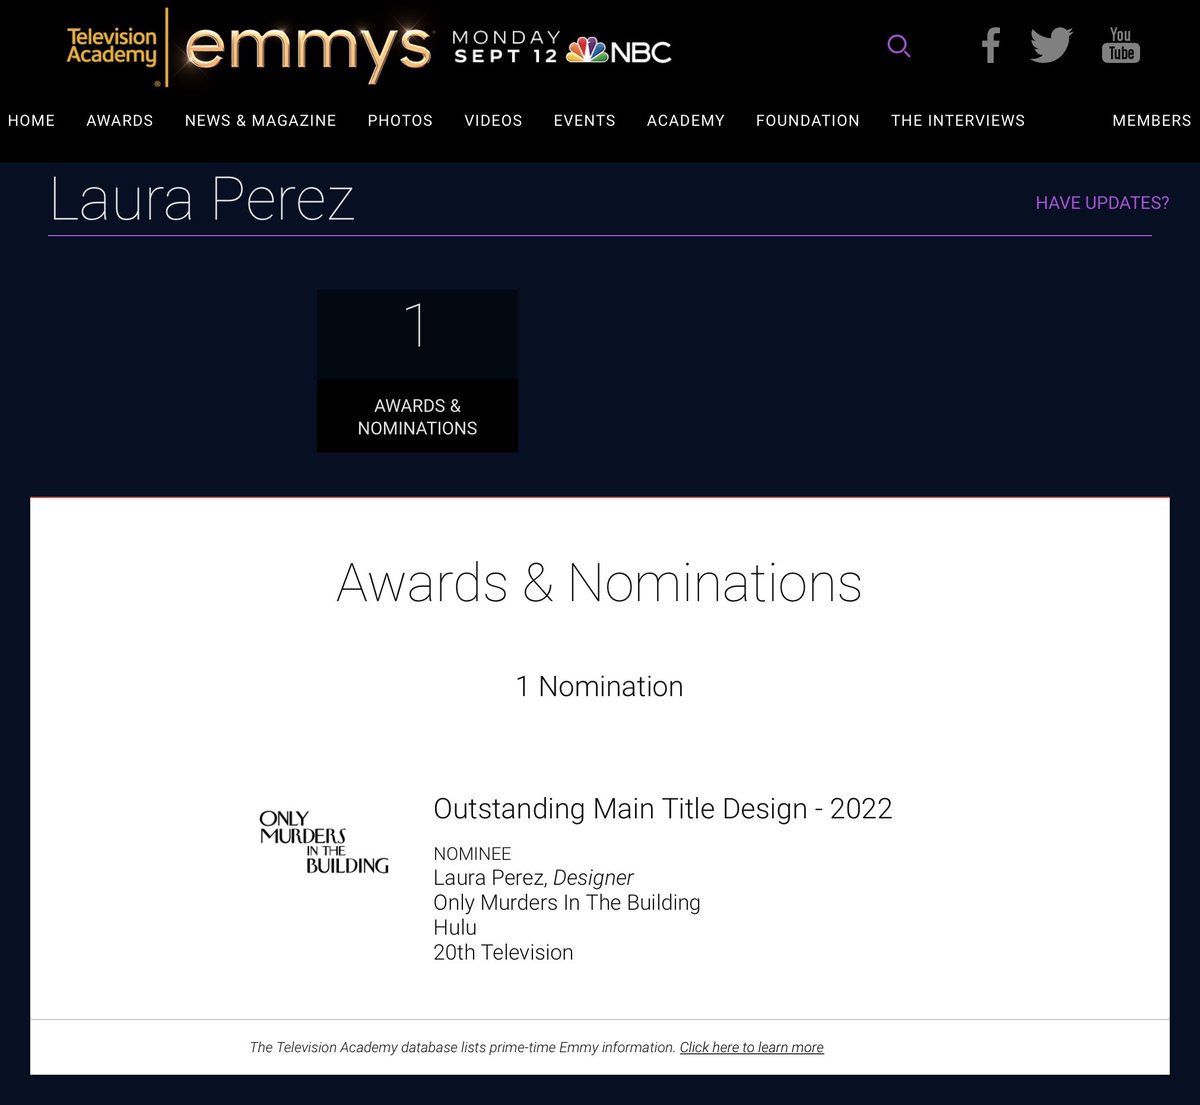Viewport: 1200px width, 1105px height.
Task: Open the search magnifier icon
Action: pyautogui.click(x=899, y=46)
